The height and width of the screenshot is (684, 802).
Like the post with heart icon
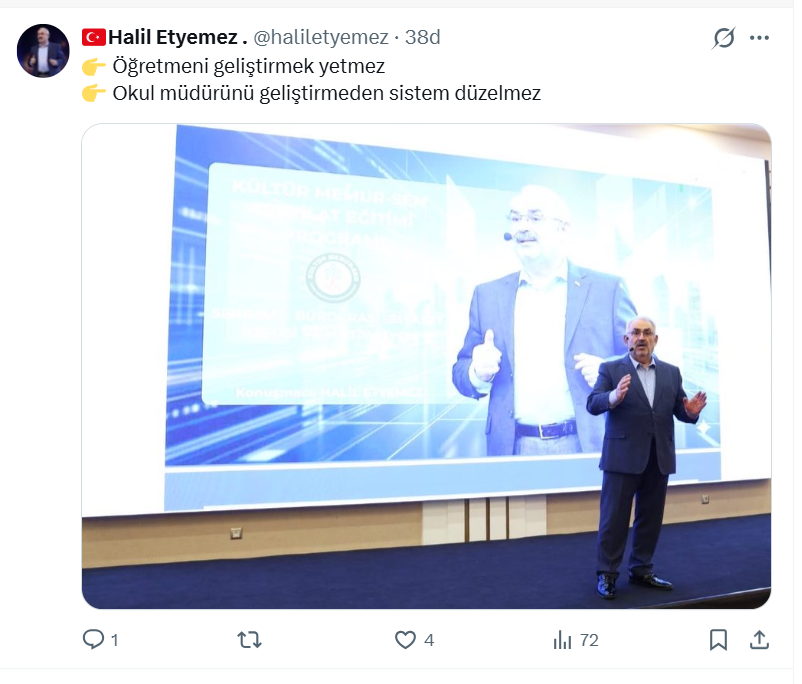click(405, 639)
